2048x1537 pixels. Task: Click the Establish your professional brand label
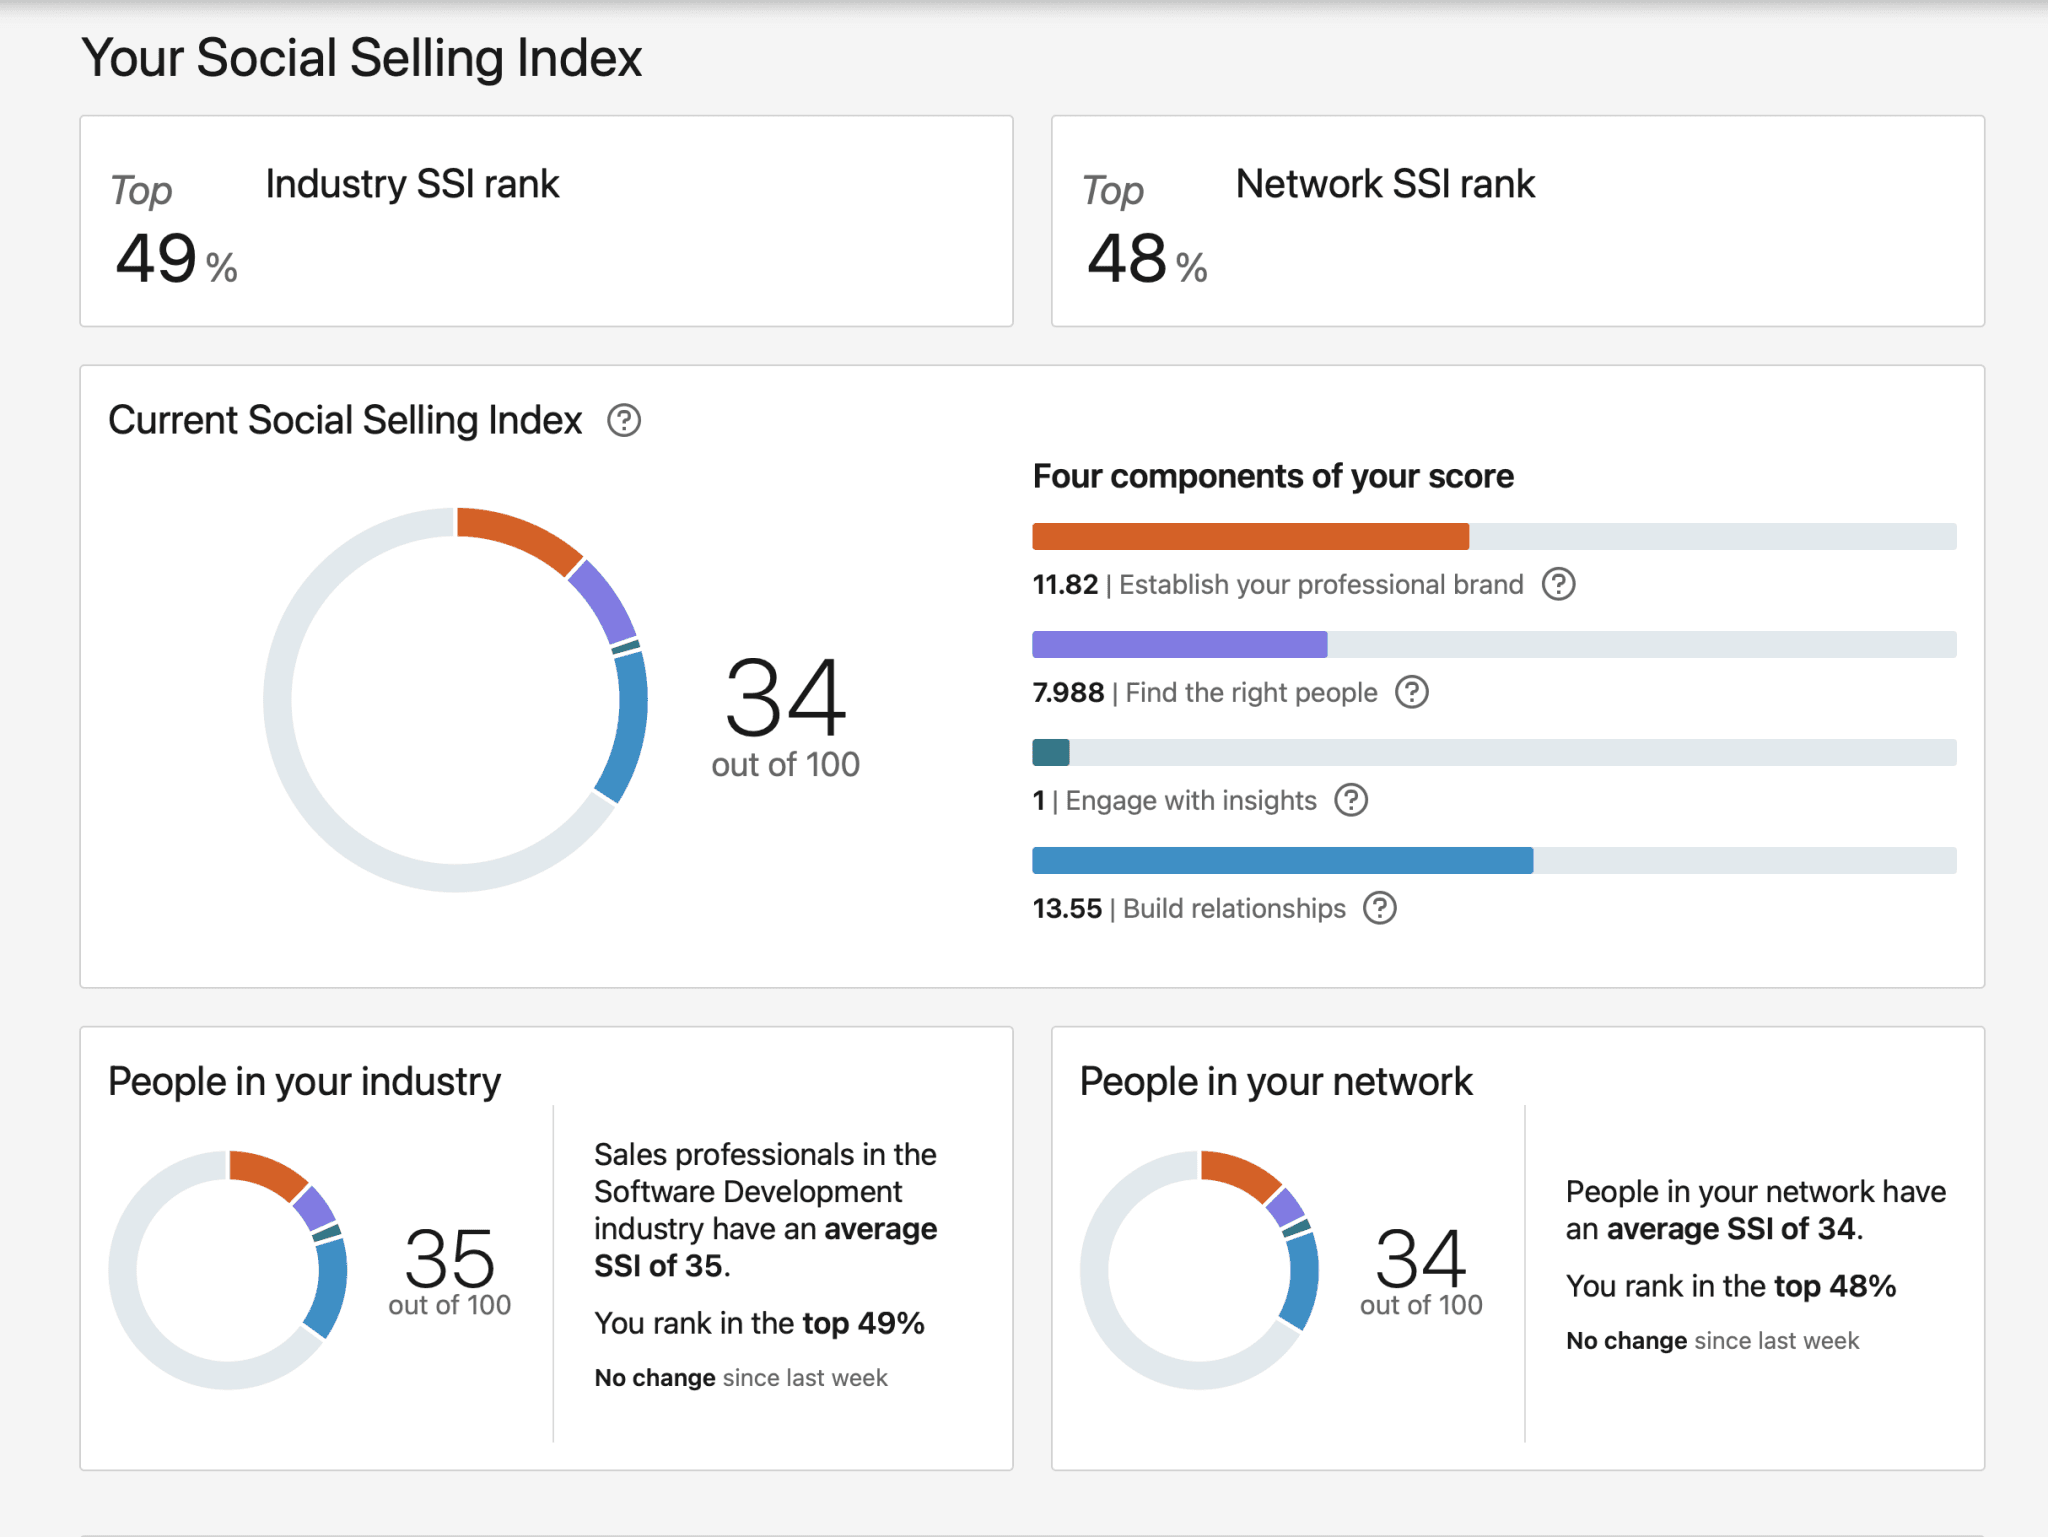click(x=1321, y=584)
